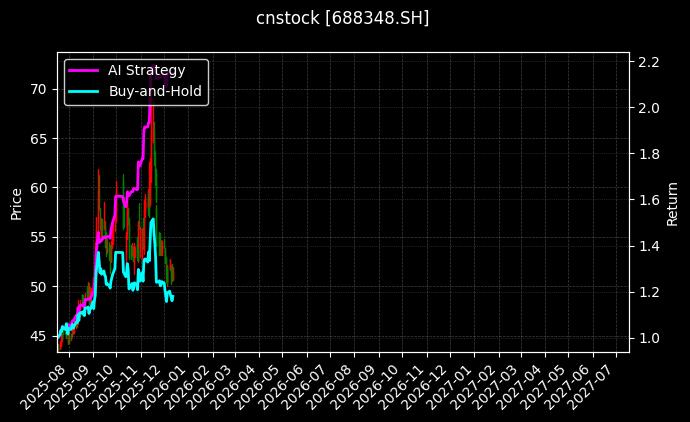Click the 55 price tick label
The width and height of the screenshot is (690, 422).
point(38,237)
